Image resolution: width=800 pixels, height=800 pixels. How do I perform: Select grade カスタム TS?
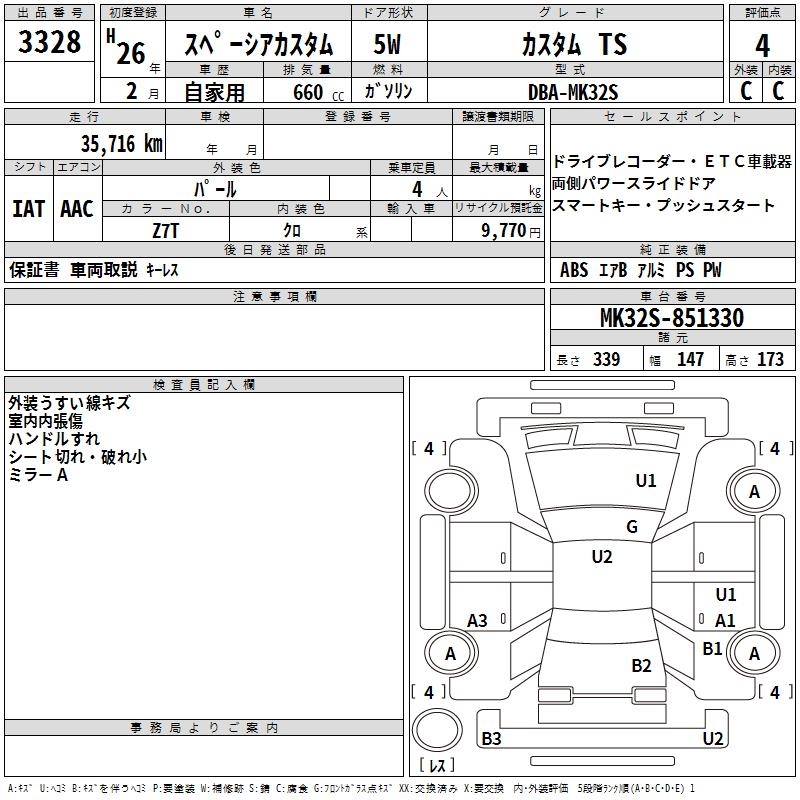click(x=574, y=44)
